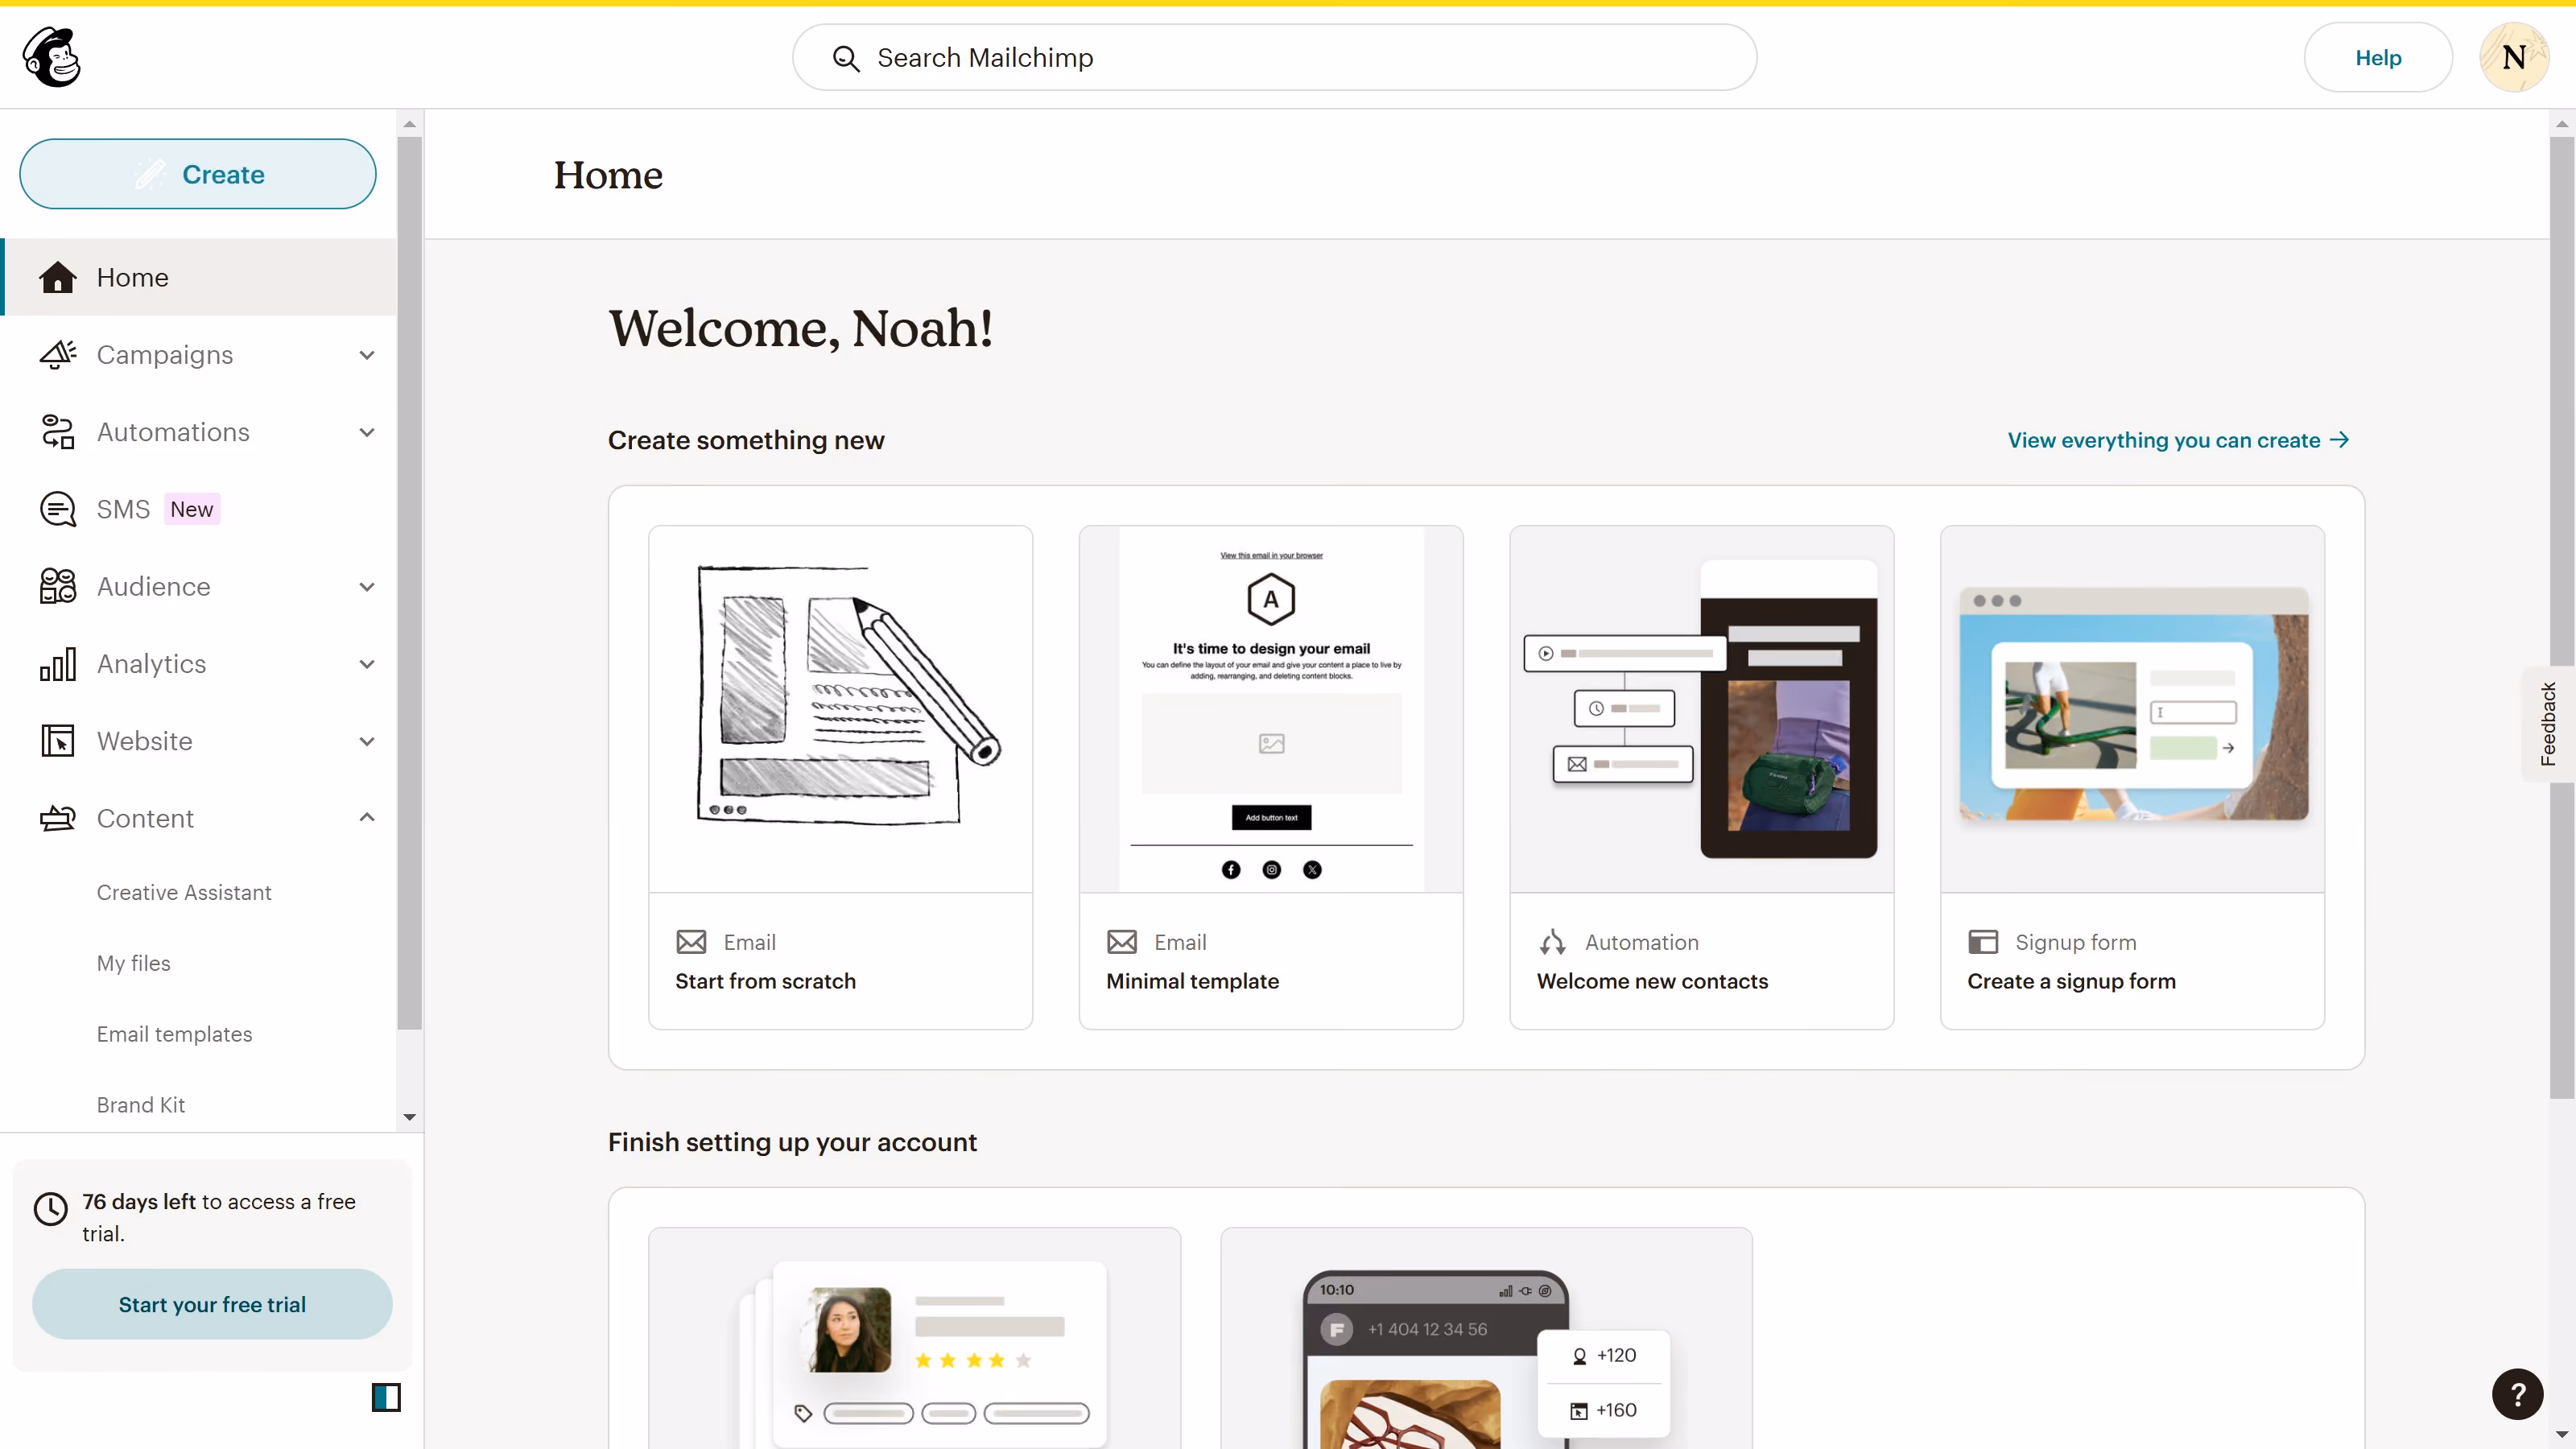The image size is (2576, 1449).
Task: Click Start your free trial button
Action: [x=212, y=1304]
